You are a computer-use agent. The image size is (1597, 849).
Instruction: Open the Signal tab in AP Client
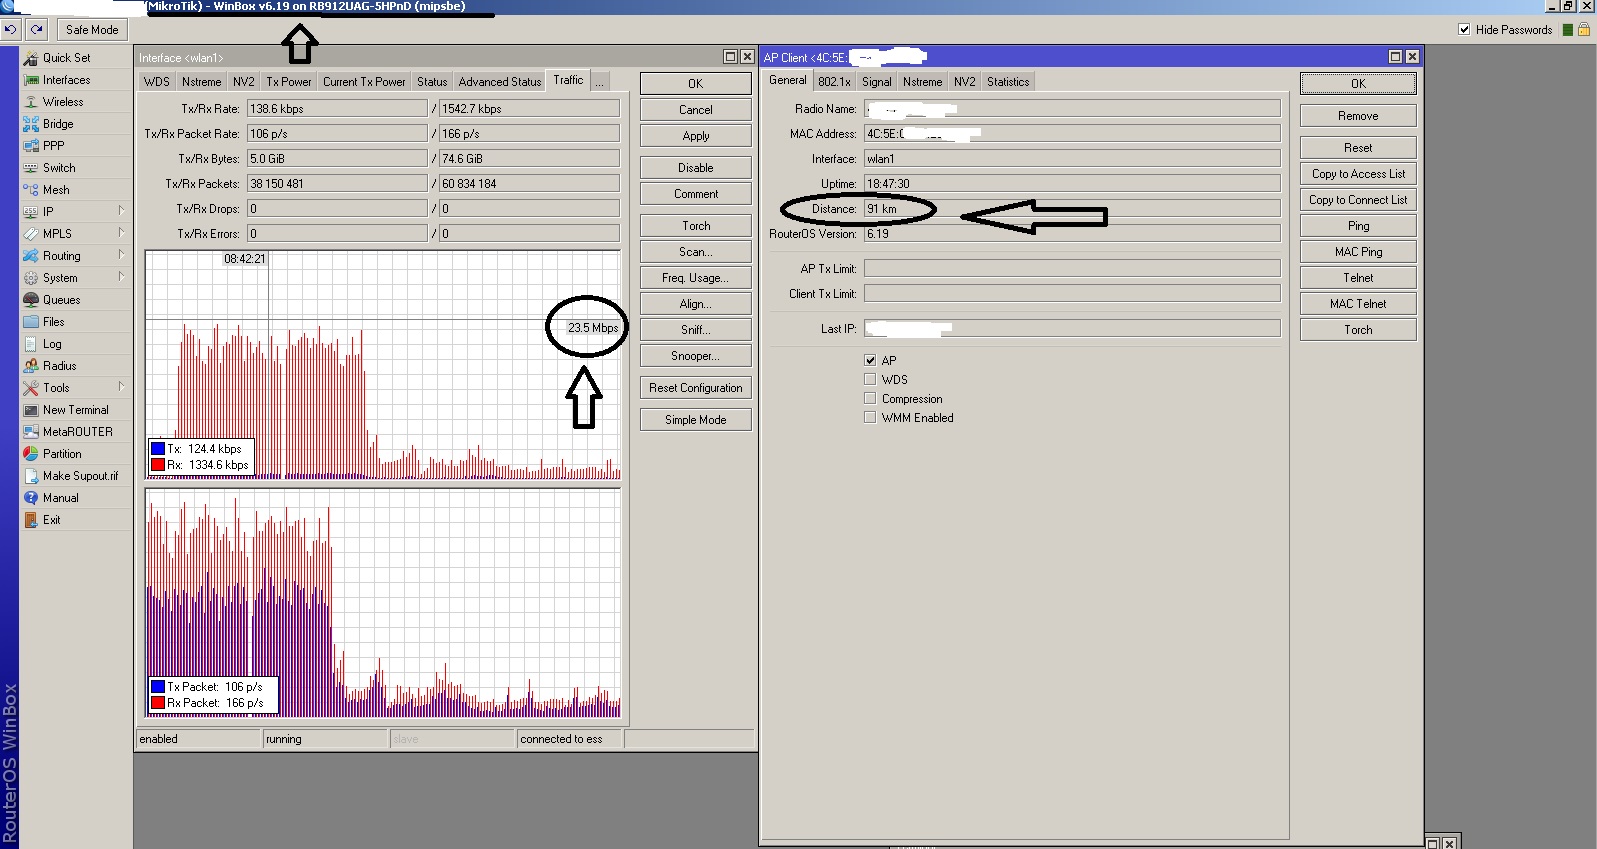pos(877,82)
